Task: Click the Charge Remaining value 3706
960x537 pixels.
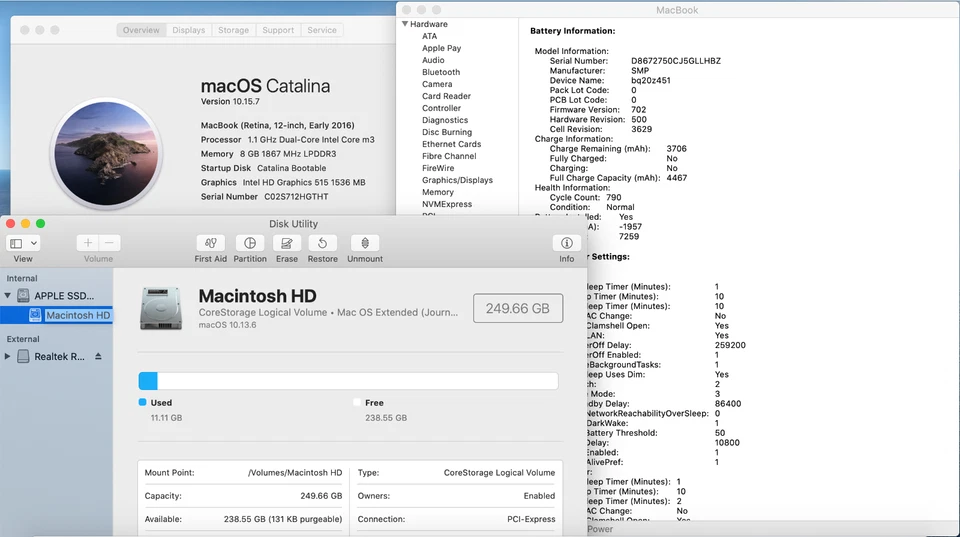Action: tap(677, 148)
